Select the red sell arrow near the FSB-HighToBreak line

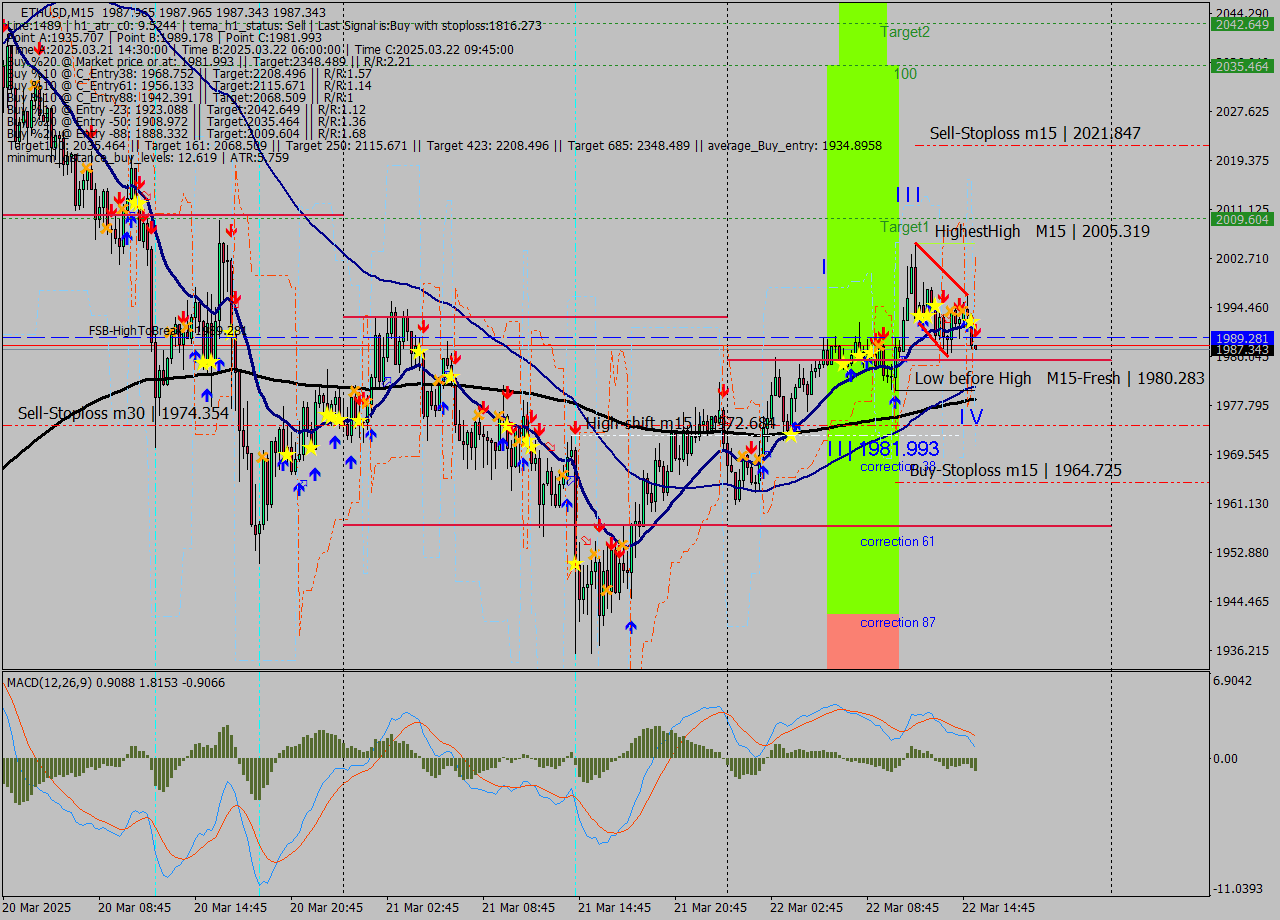pos(183,317)
